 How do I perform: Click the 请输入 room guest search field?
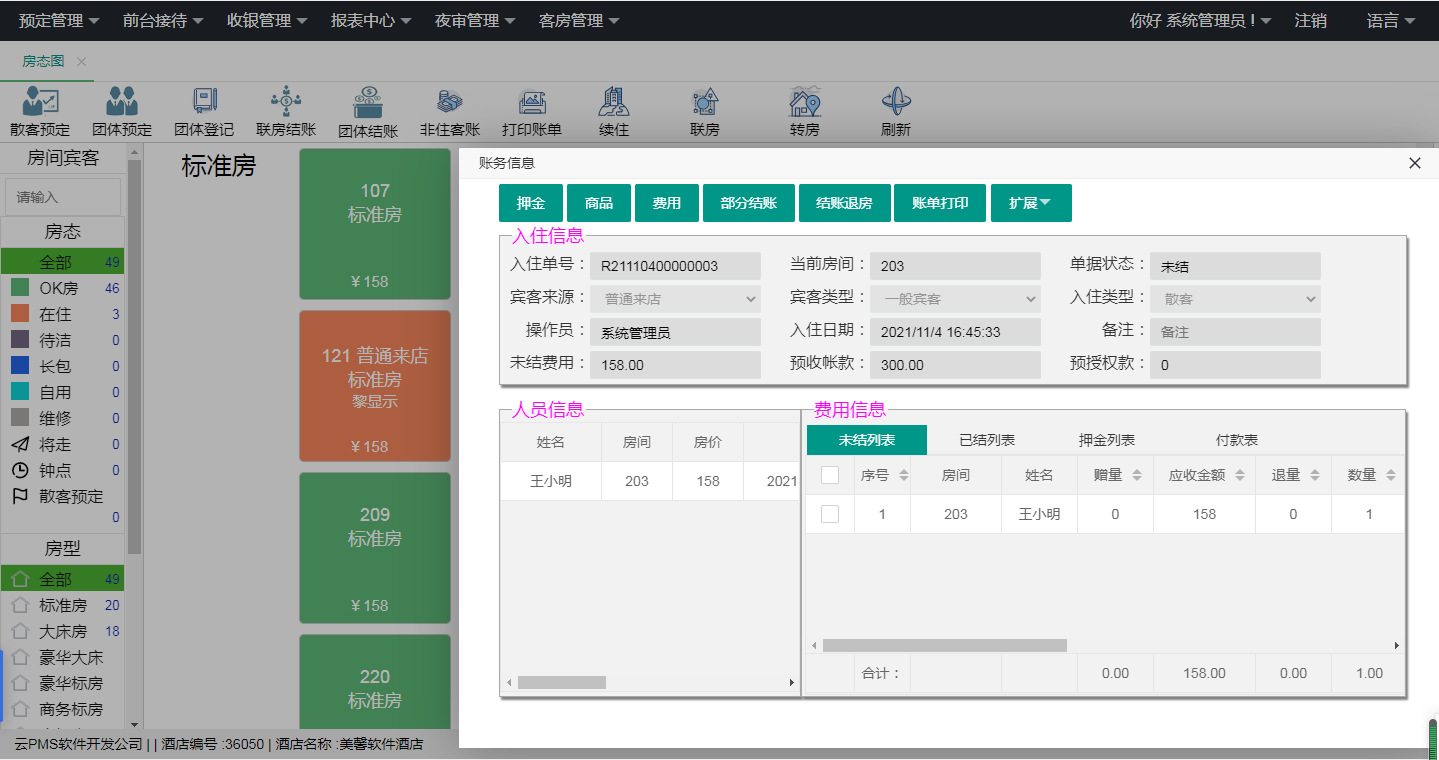[x=63, y=197]
